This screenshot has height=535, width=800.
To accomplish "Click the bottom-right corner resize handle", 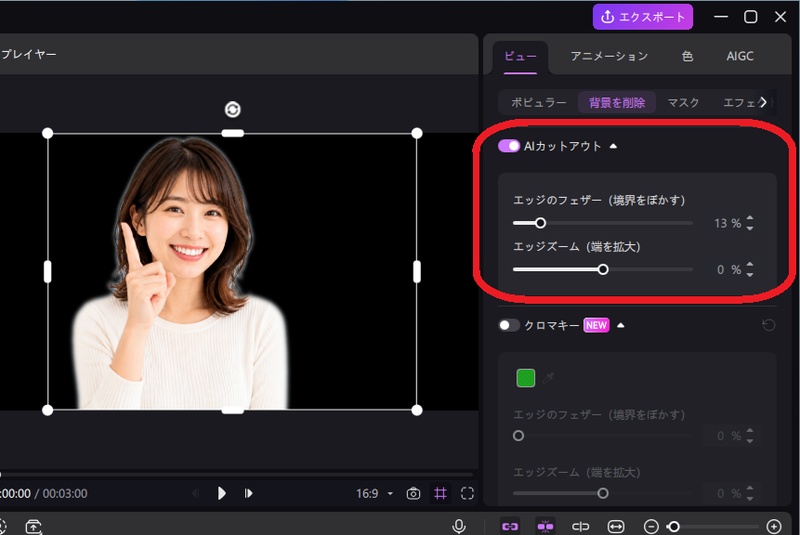I will coord(417,410).
